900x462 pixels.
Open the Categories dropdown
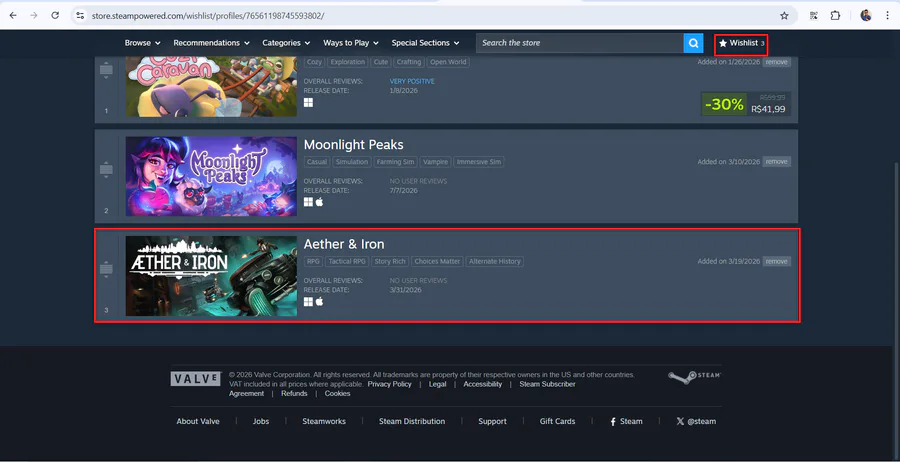(x=286, y=43)
